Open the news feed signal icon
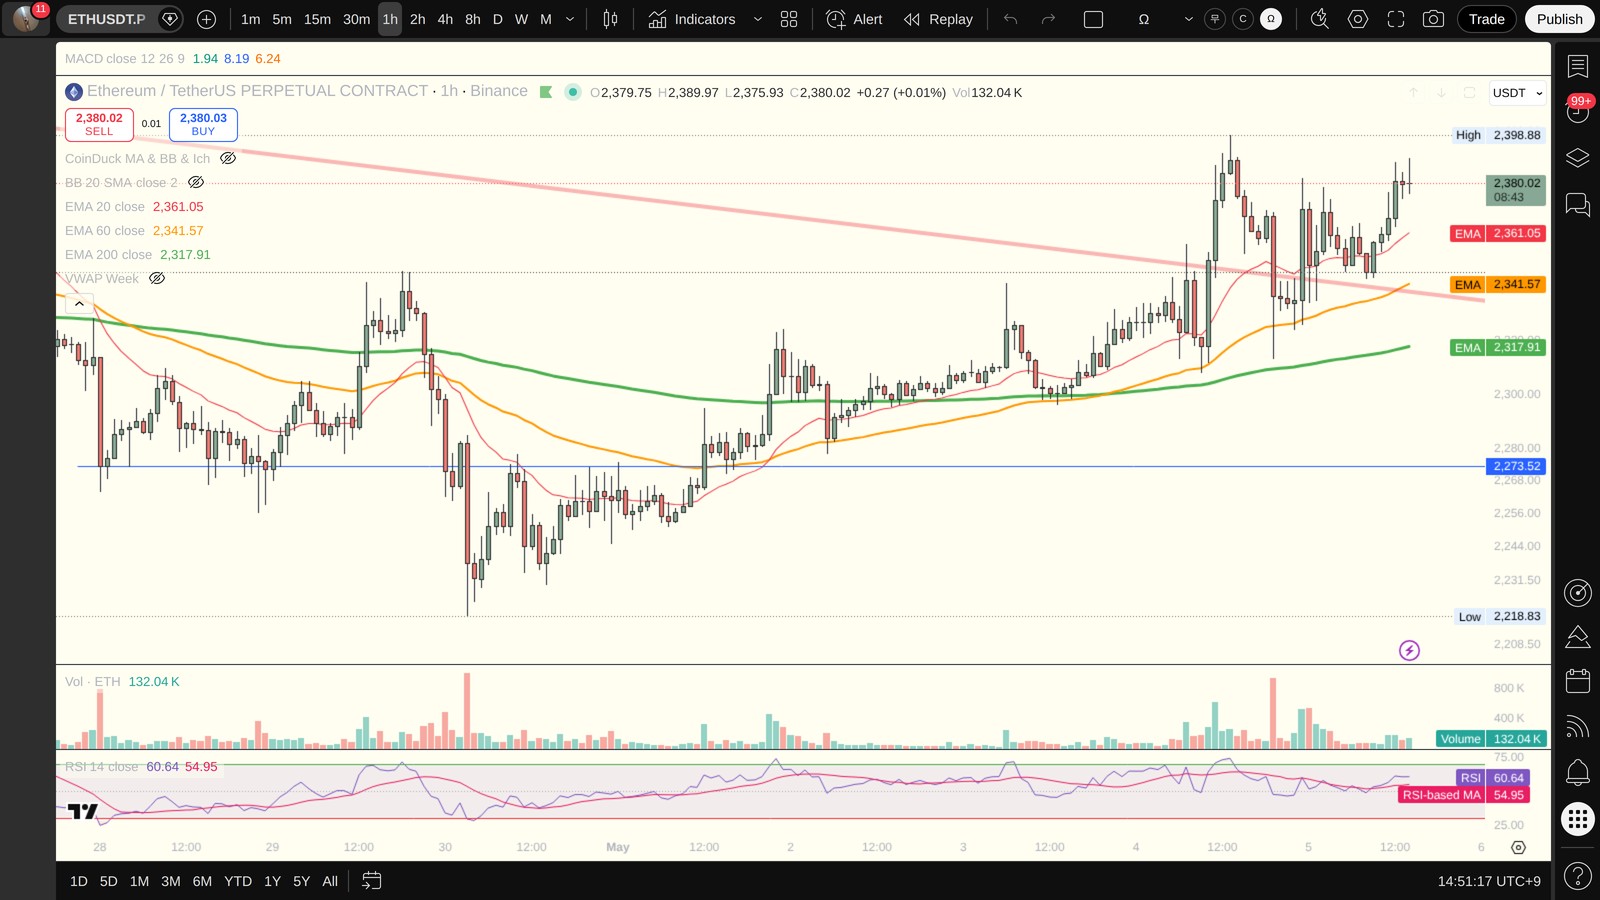 tap(1577, 727)
